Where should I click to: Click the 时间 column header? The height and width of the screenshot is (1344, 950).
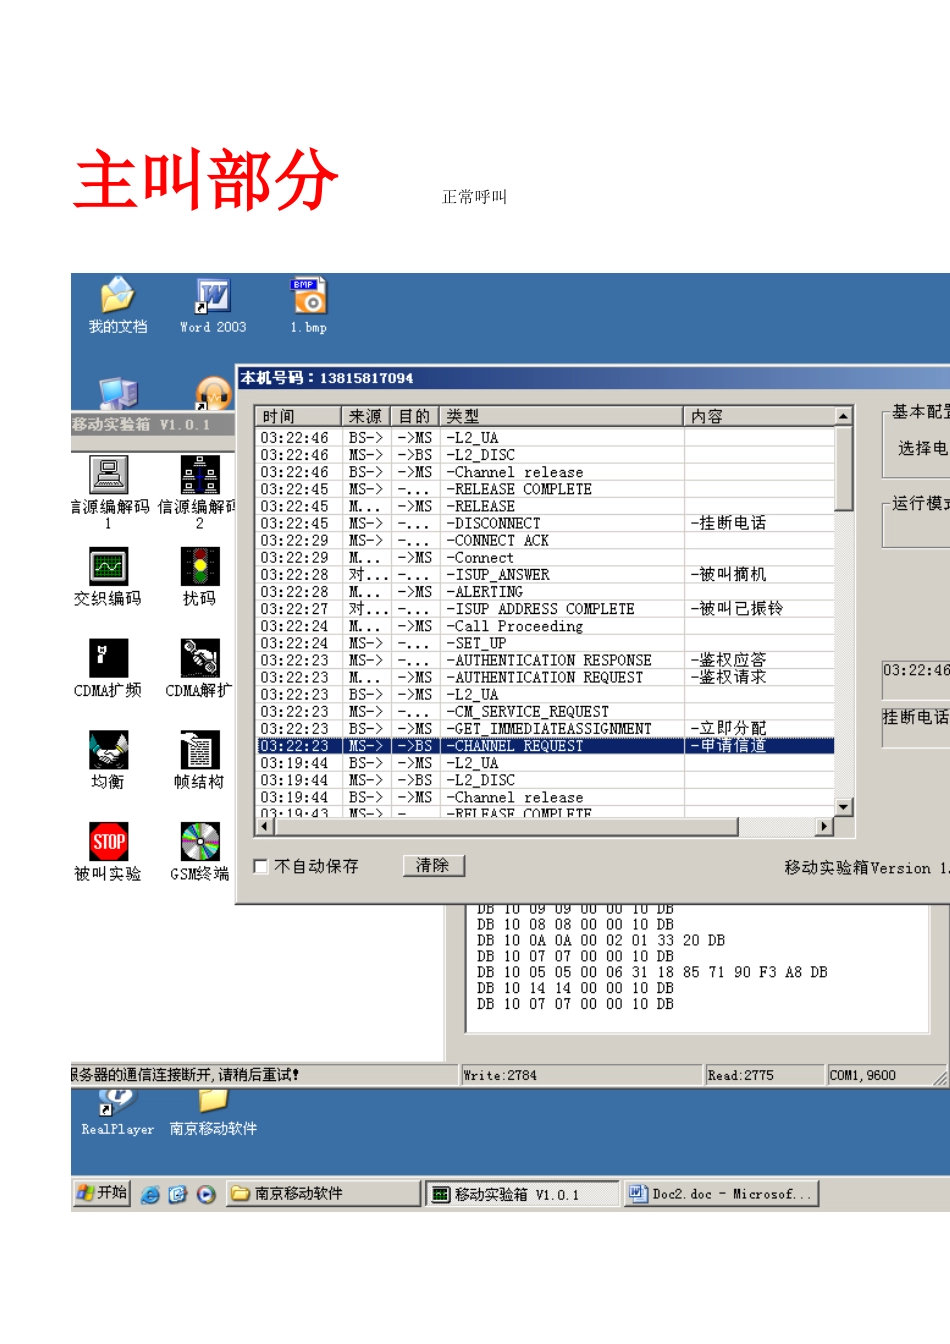pyautogui.click(x=298, y=416)
